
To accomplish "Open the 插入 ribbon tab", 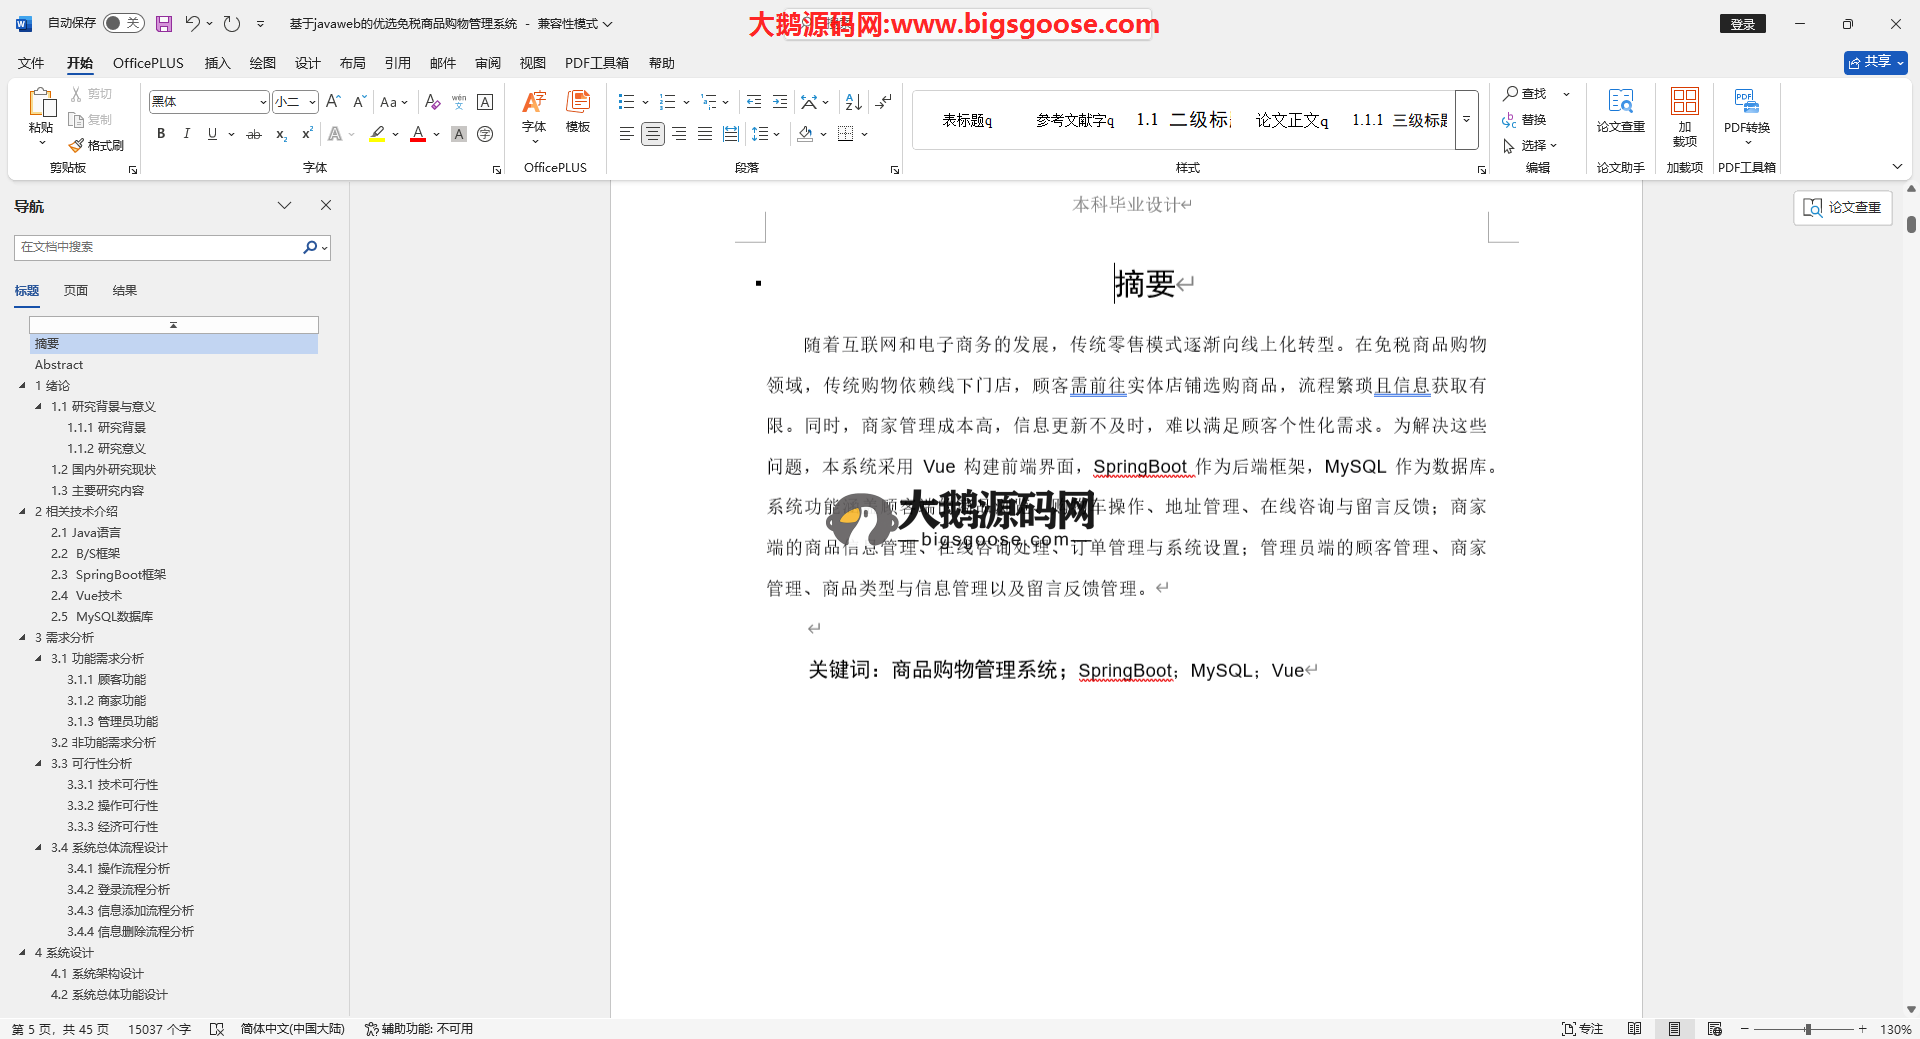I will pos(217,63).
